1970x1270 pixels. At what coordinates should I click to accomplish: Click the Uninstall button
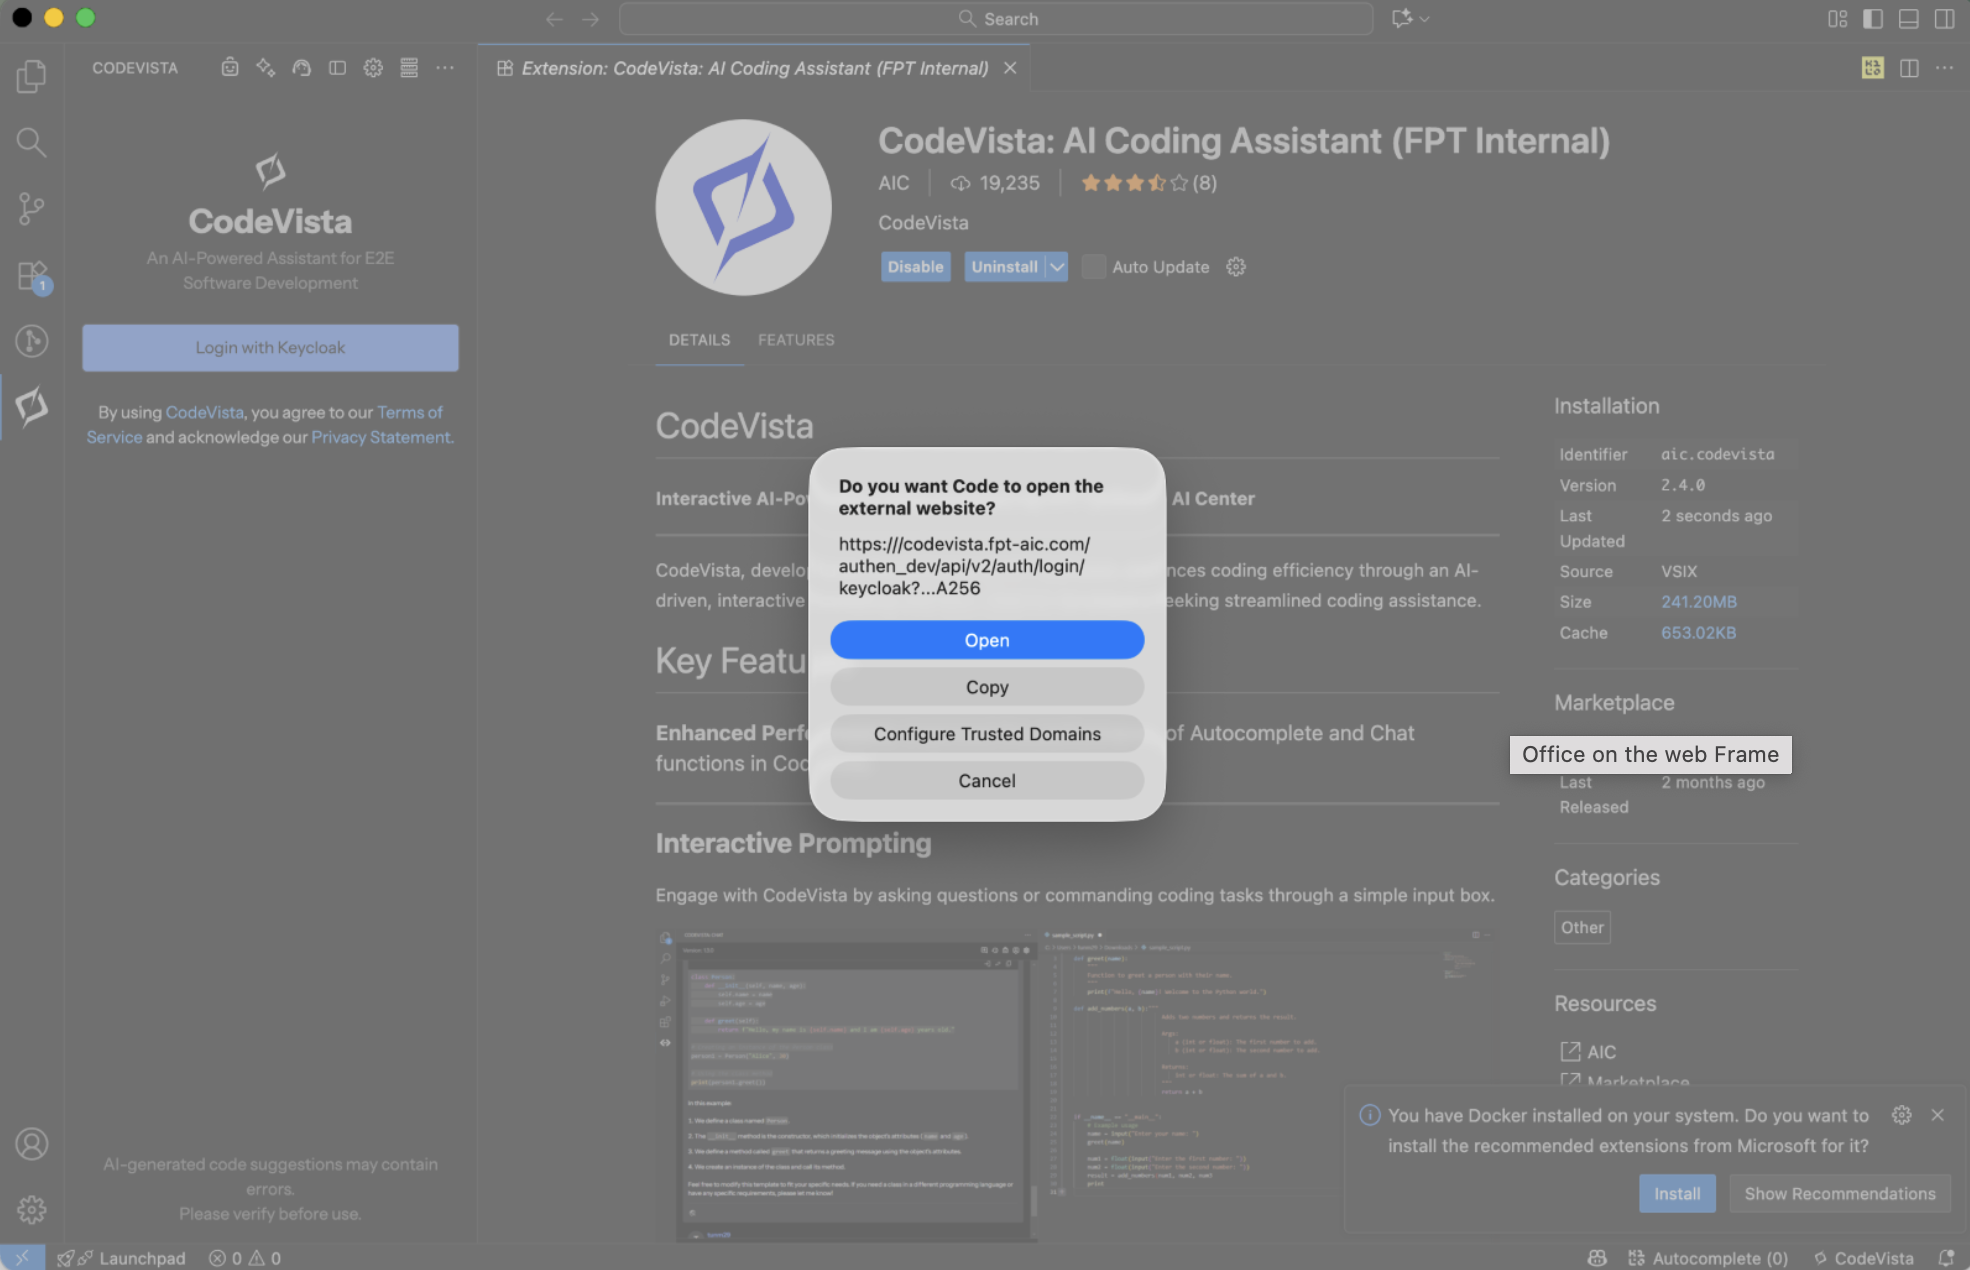(x=1004, y=267)
